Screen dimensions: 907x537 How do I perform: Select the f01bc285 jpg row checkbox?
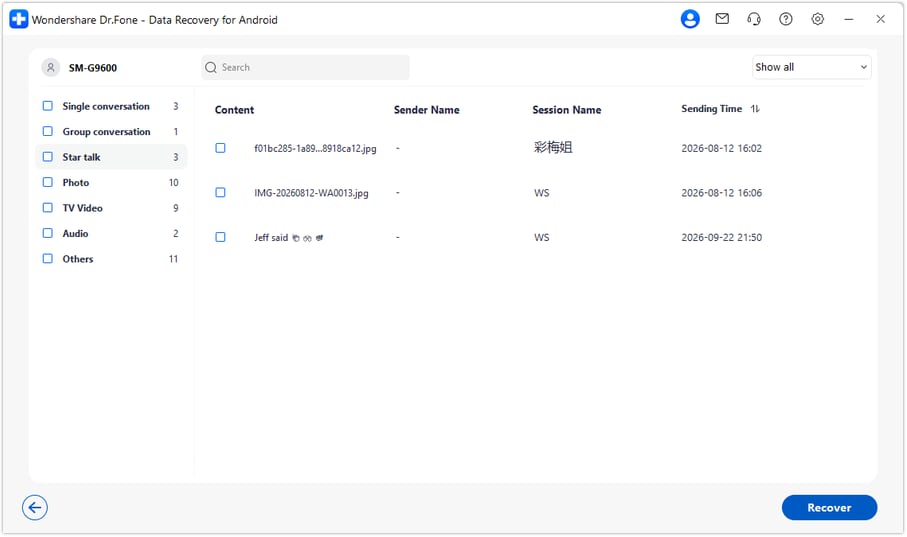coord(220,148)
